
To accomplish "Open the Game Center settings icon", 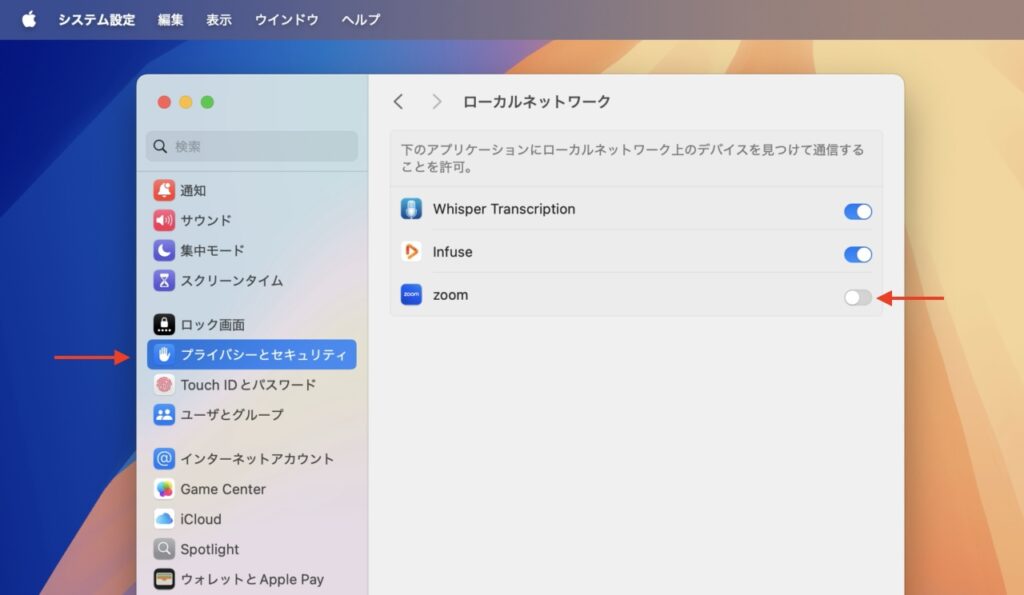I will pyautogui.click(x=165, y=489).
